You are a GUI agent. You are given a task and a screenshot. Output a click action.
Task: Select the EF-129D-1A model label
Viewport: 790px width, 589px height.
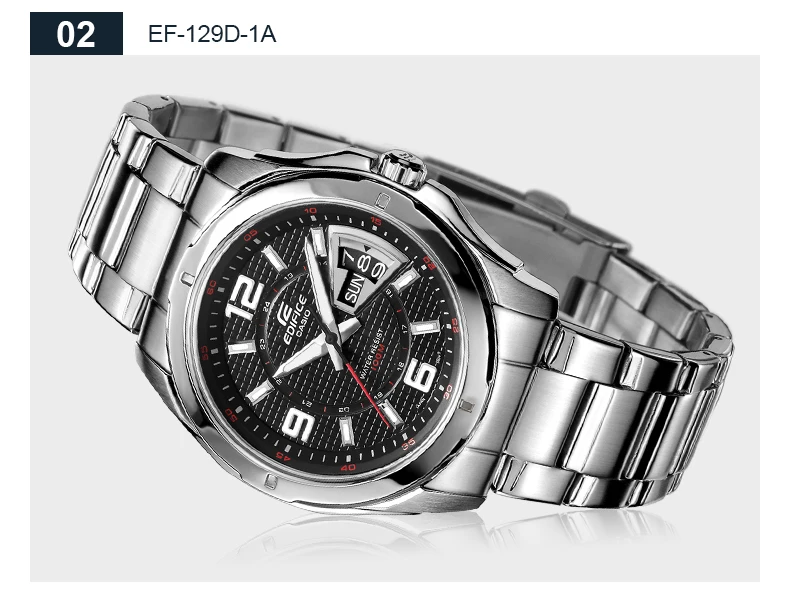point(212,34)
